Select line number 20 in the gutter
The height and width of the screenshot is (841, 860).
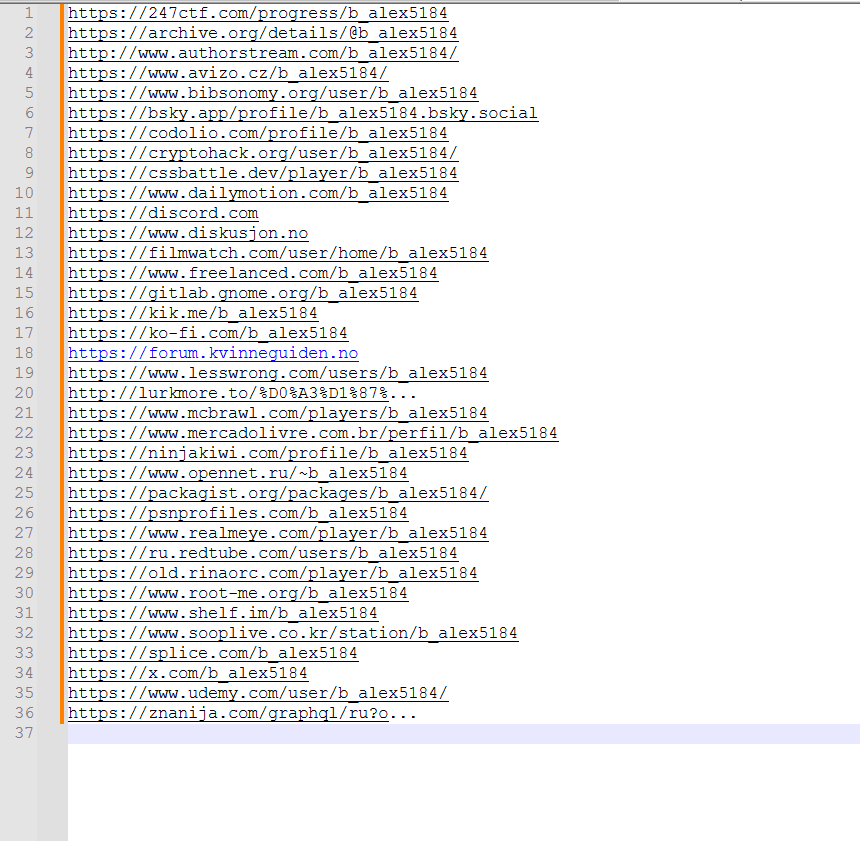coord(24,393)
